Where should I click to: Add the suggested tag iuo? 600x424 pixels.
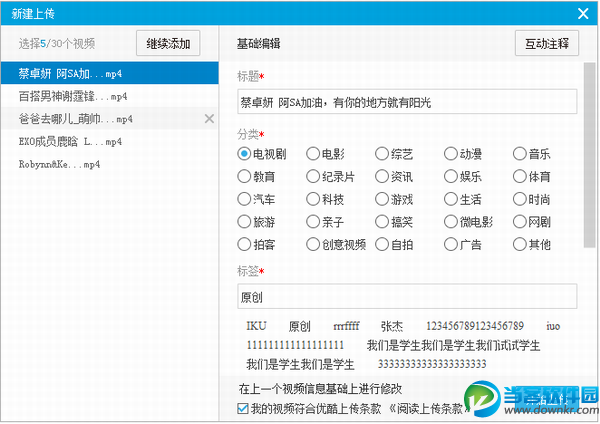click(553, 326)
